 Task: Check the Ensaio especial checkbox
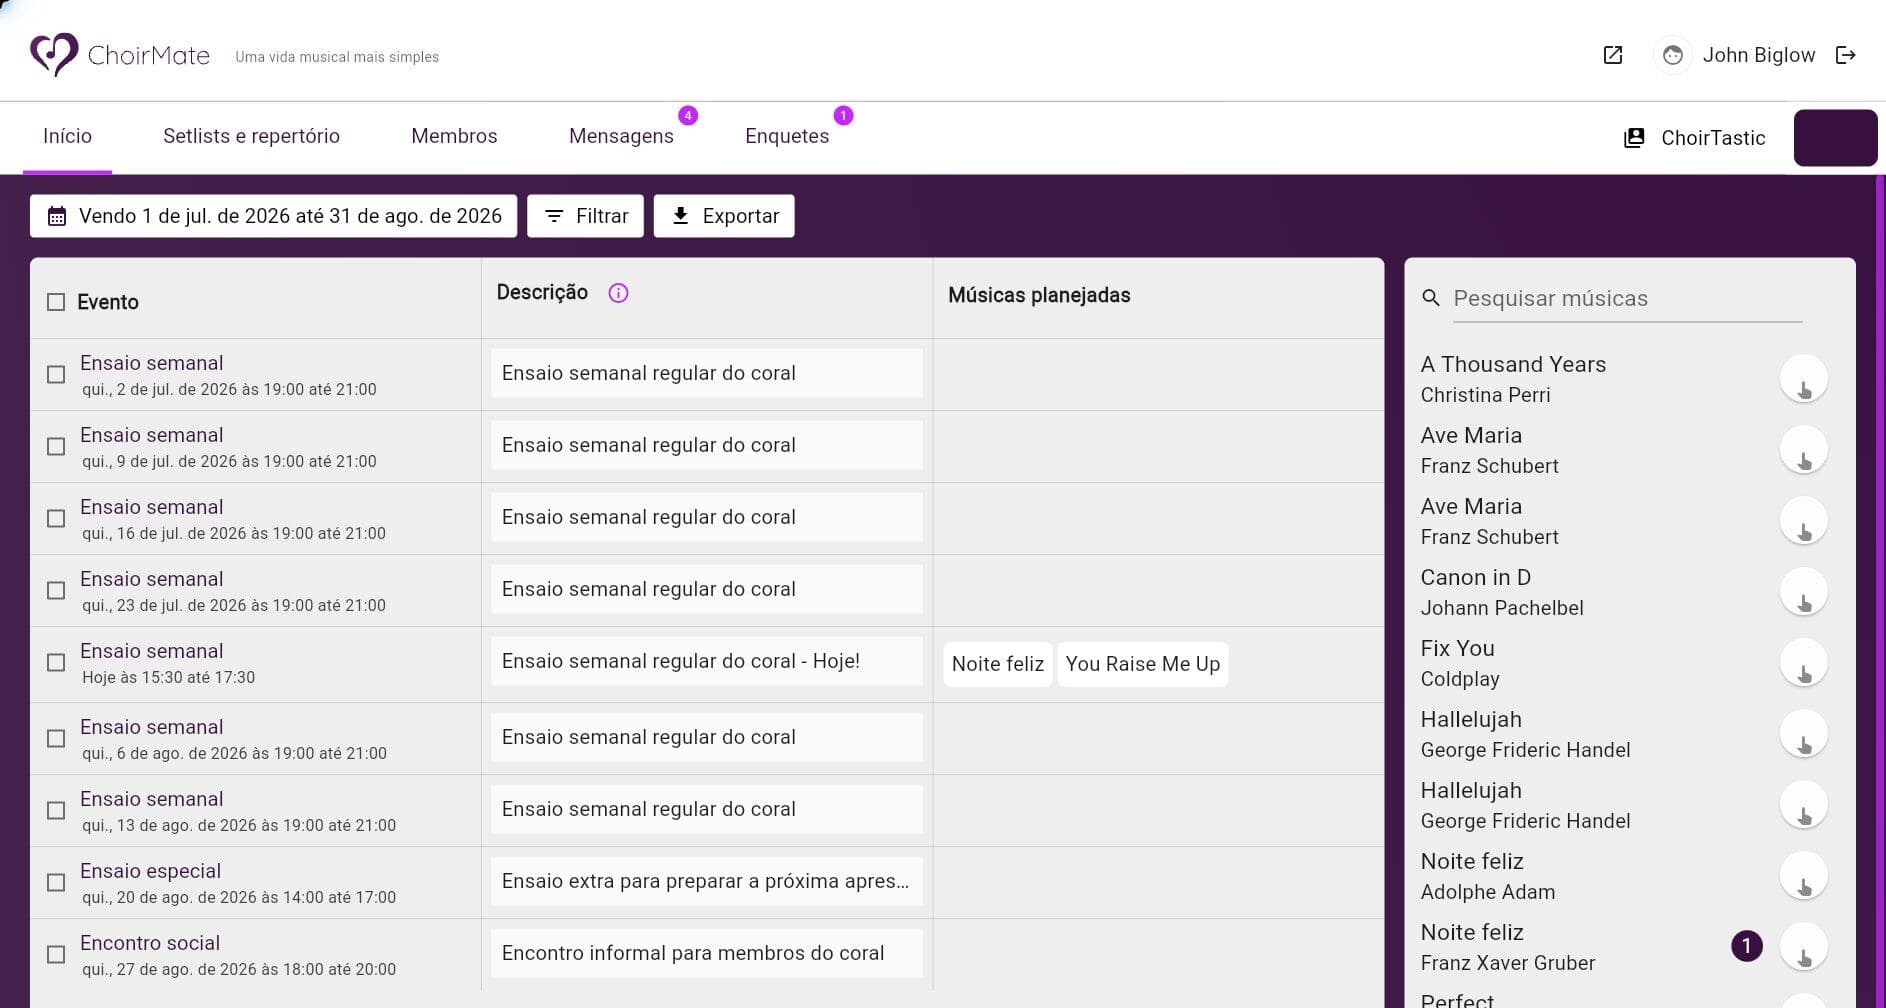(x=56, y=882)
